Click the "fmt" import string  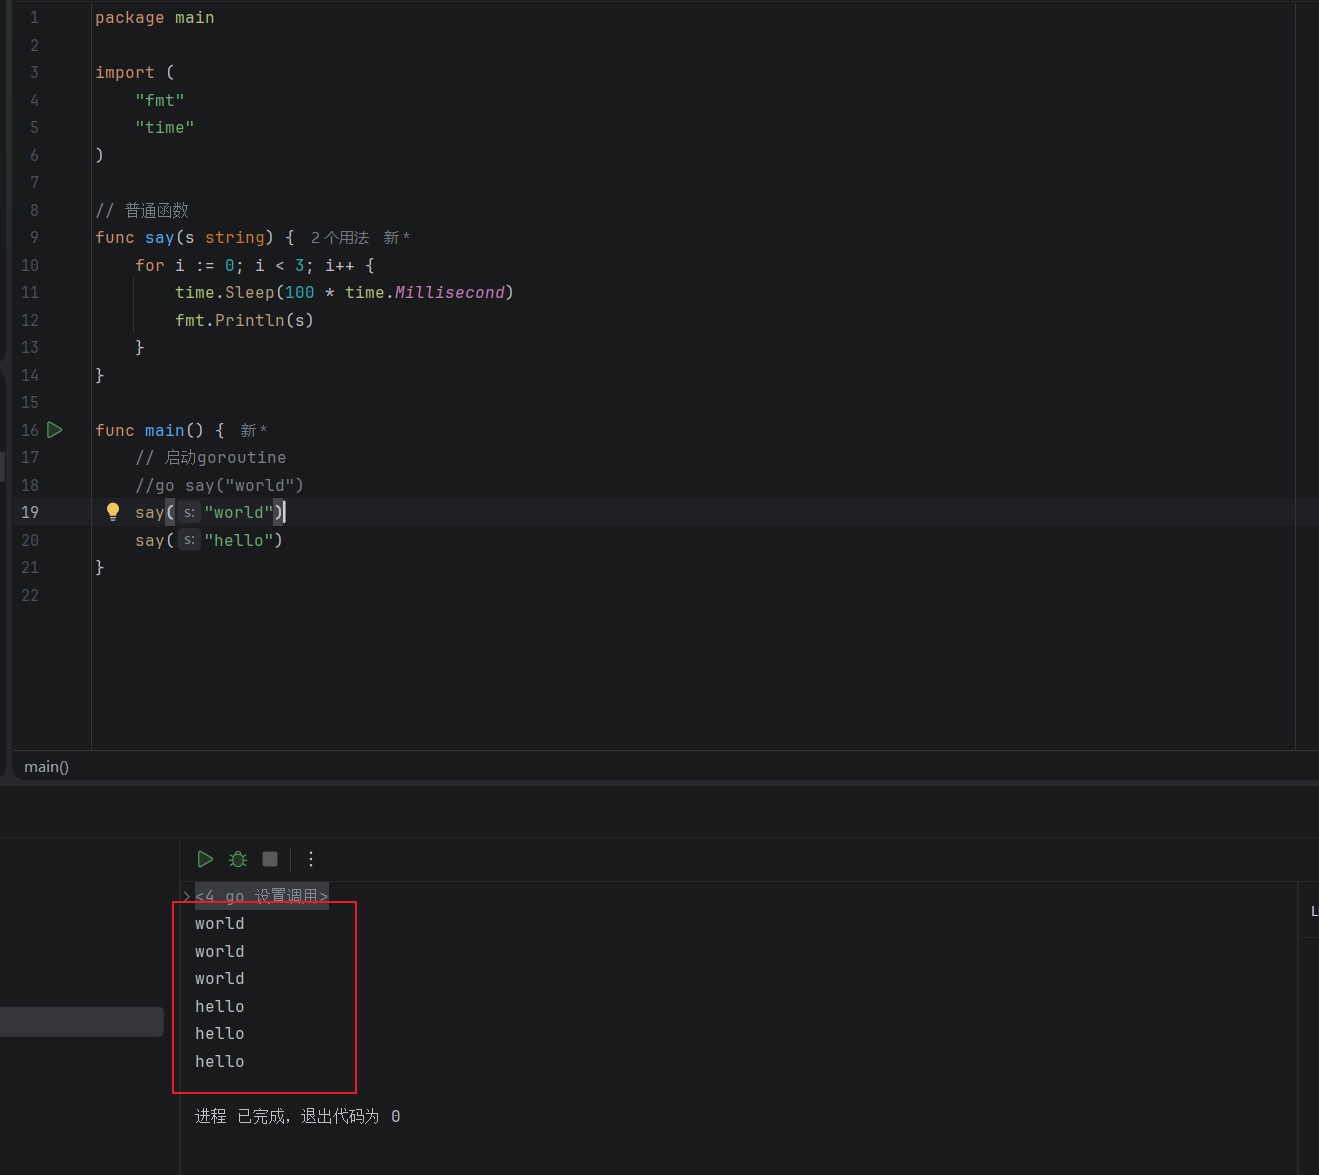pyautogui.click(x=160, y=100)
